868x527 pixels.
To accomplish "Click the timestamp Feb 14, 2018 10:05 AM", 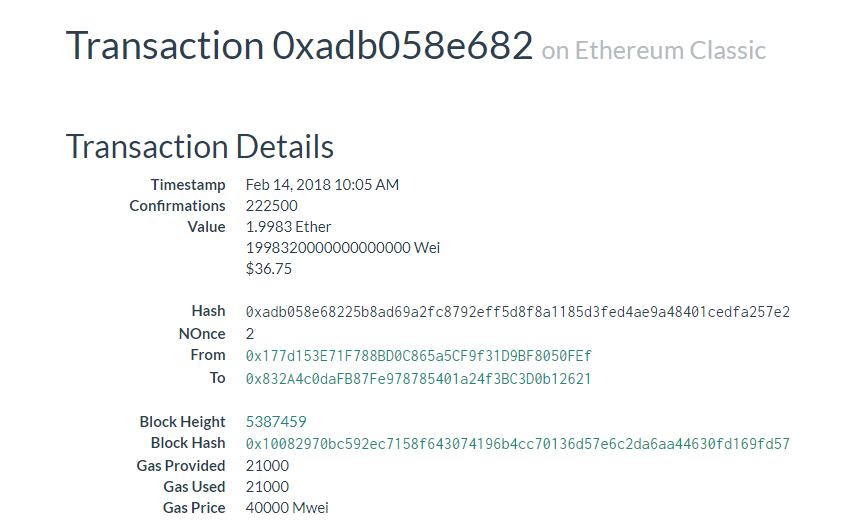I will (x=322, y=185).
